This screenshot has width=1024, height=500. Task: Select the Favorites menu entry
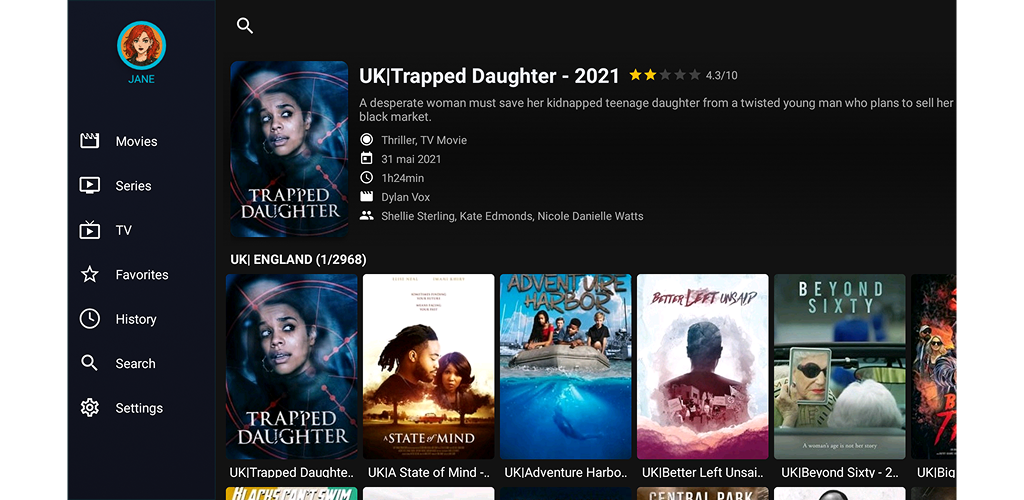(x=142, y=275)
